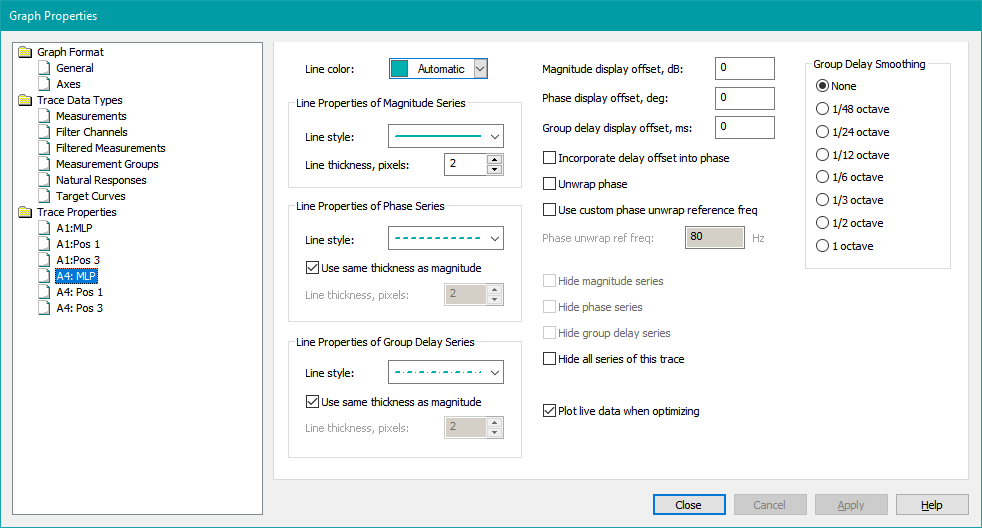Screen dimensions: 982x528
Task: Select the A1:Pos 1 trace
Action: coord(78,244)
